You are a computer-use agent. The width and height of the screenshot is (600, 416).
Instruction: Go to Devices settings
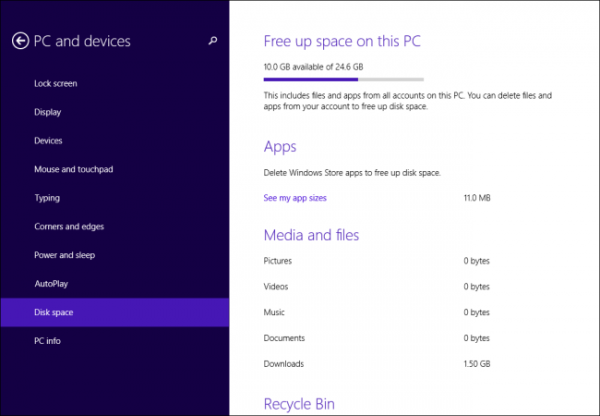click(48, 141)
